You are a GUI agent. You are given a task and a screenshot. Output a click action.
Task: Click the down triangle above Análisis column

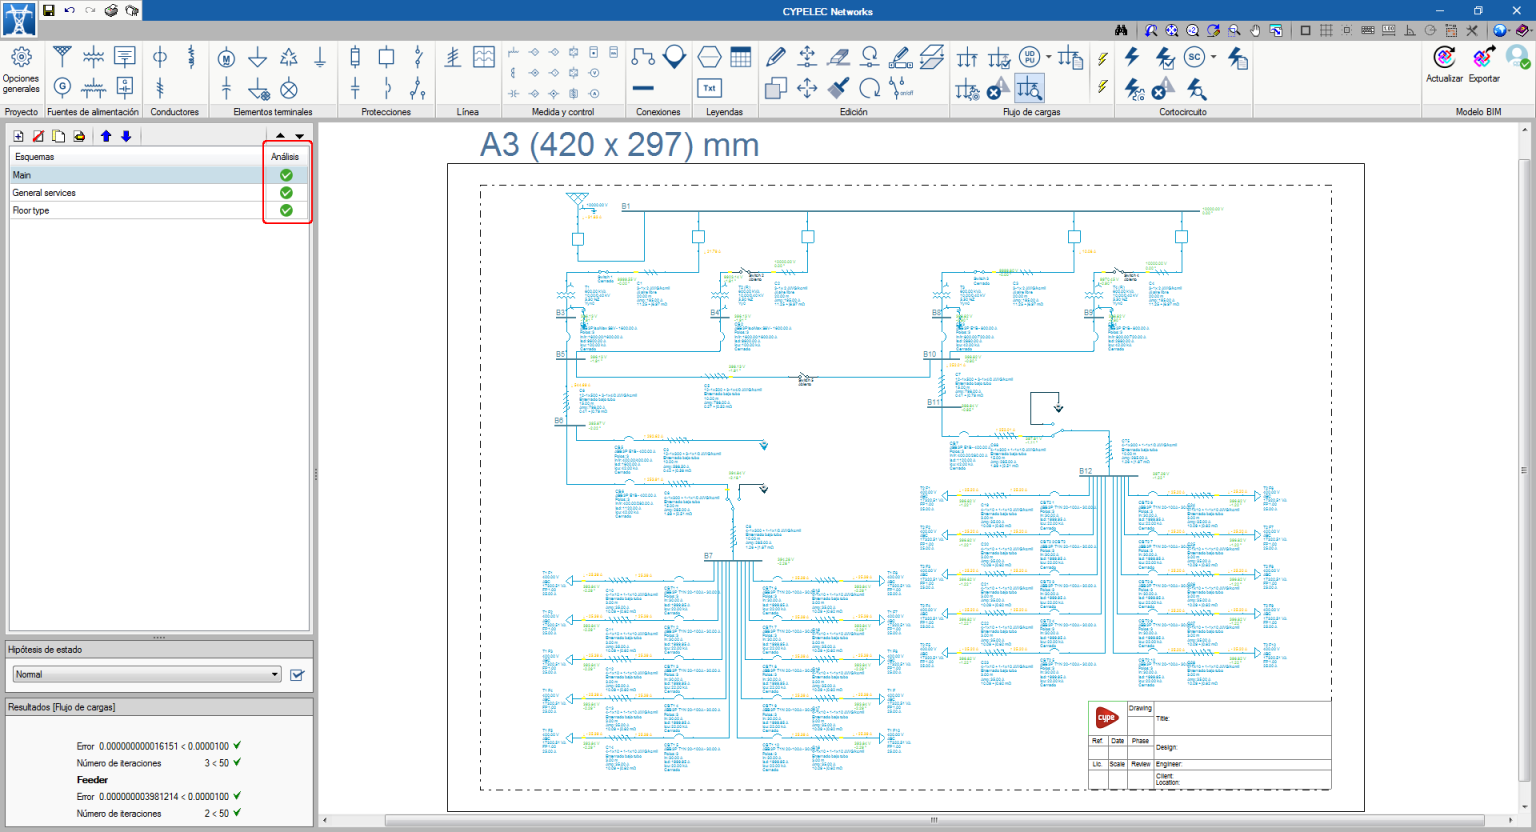(x=297, y=135)
